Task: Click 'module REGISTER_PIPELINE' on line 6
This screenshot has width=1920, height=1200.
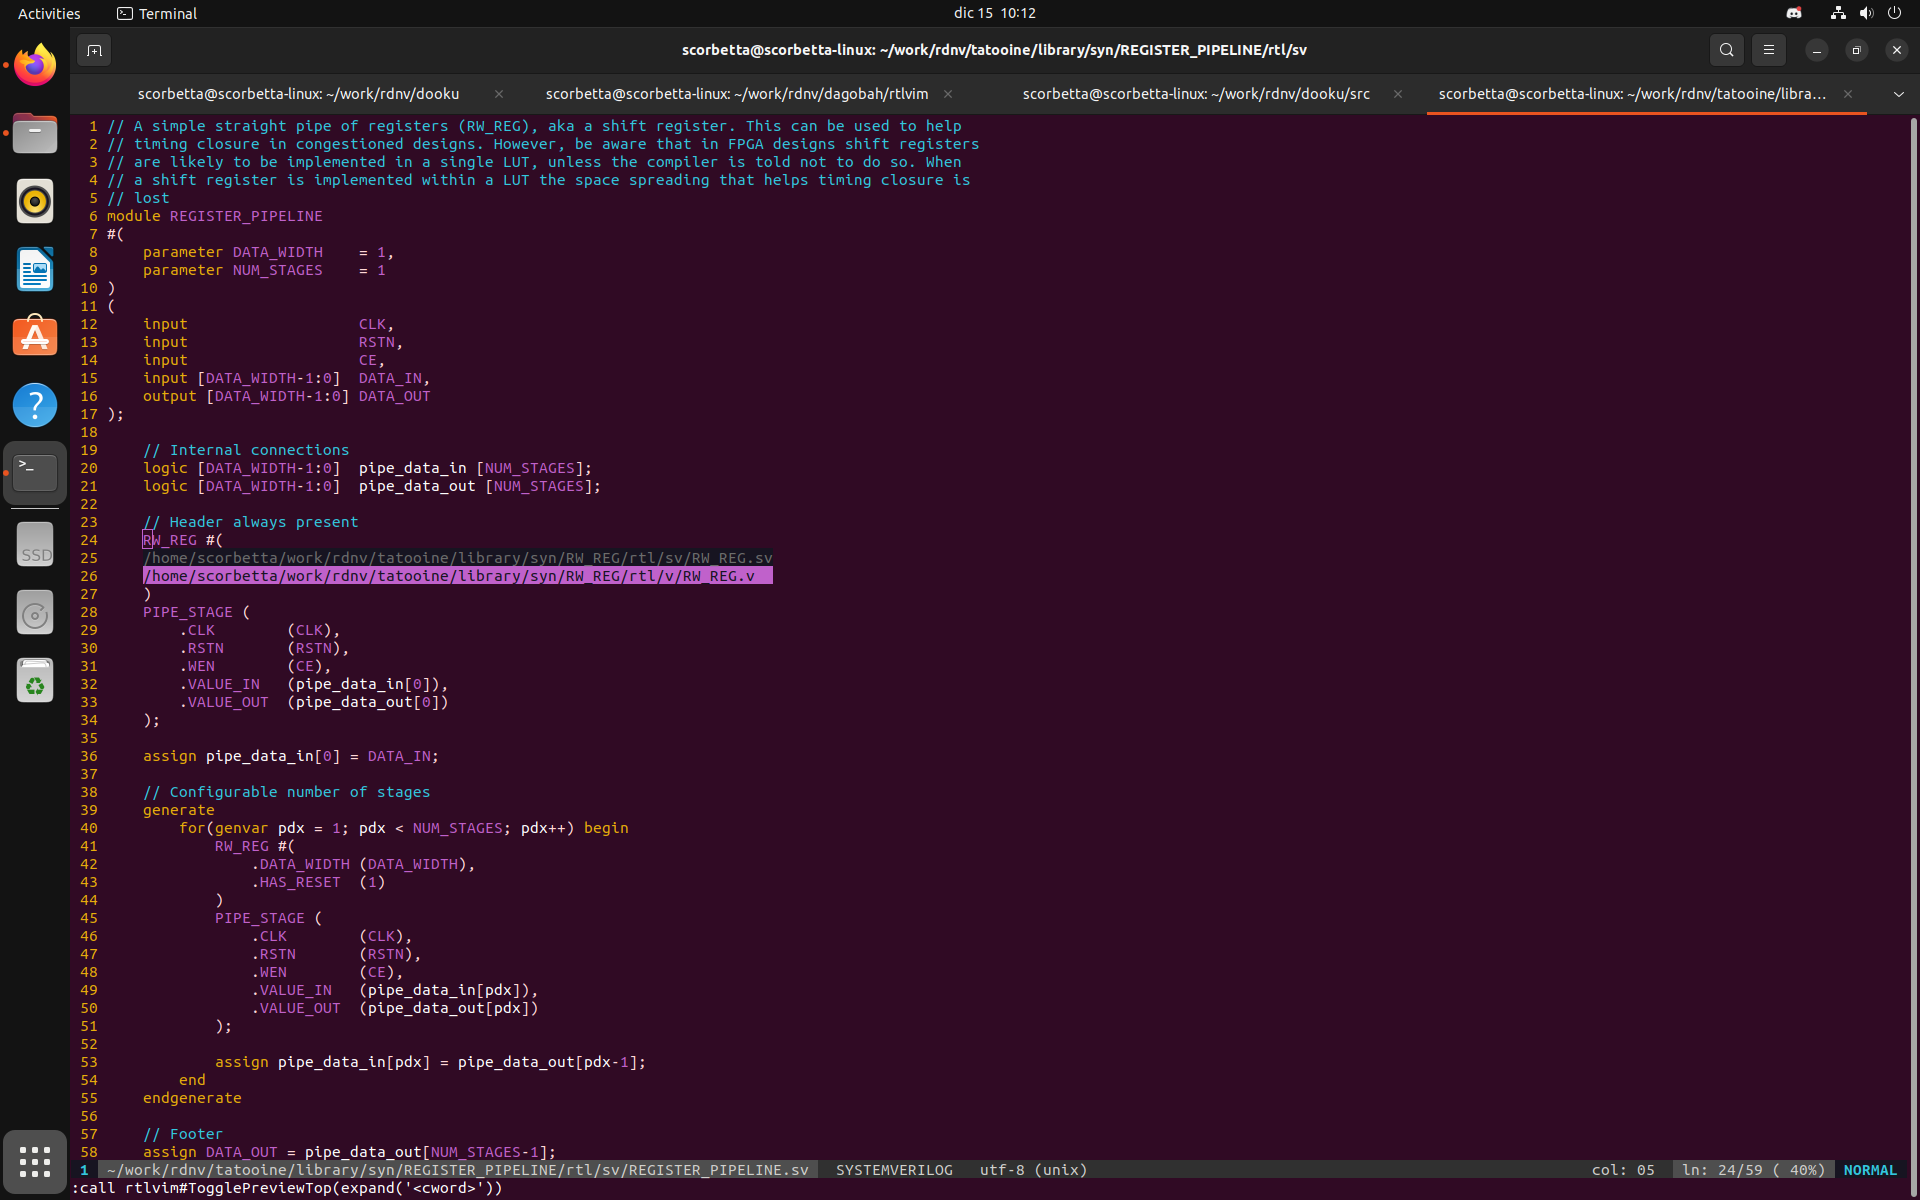Action: pos(214,216)
